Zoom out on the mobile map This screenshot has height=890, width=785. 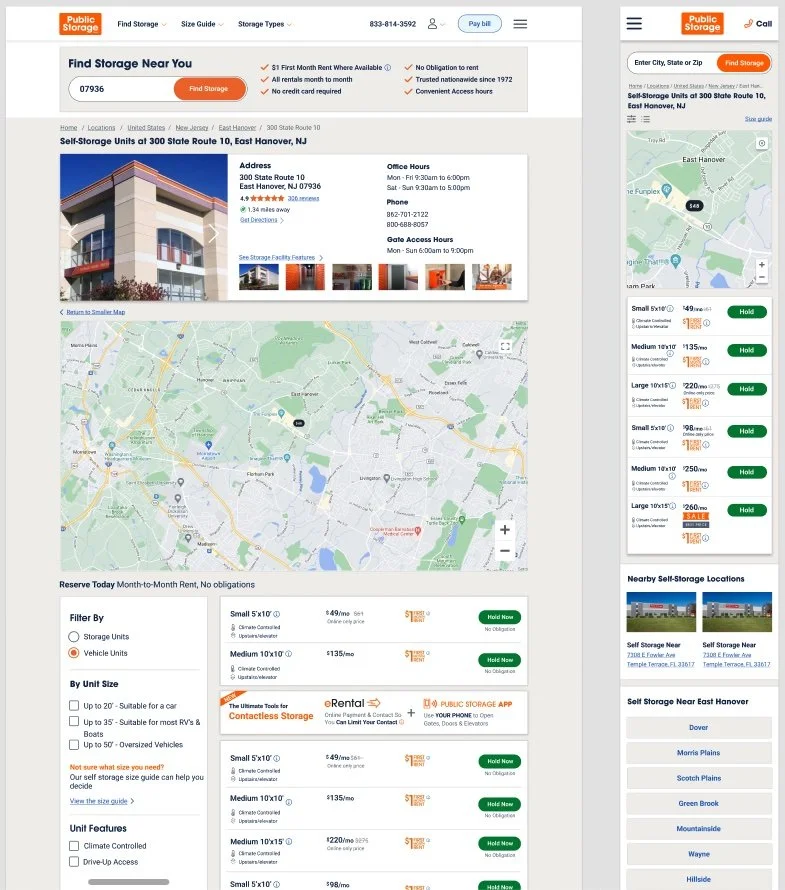[x=762, y=277]
